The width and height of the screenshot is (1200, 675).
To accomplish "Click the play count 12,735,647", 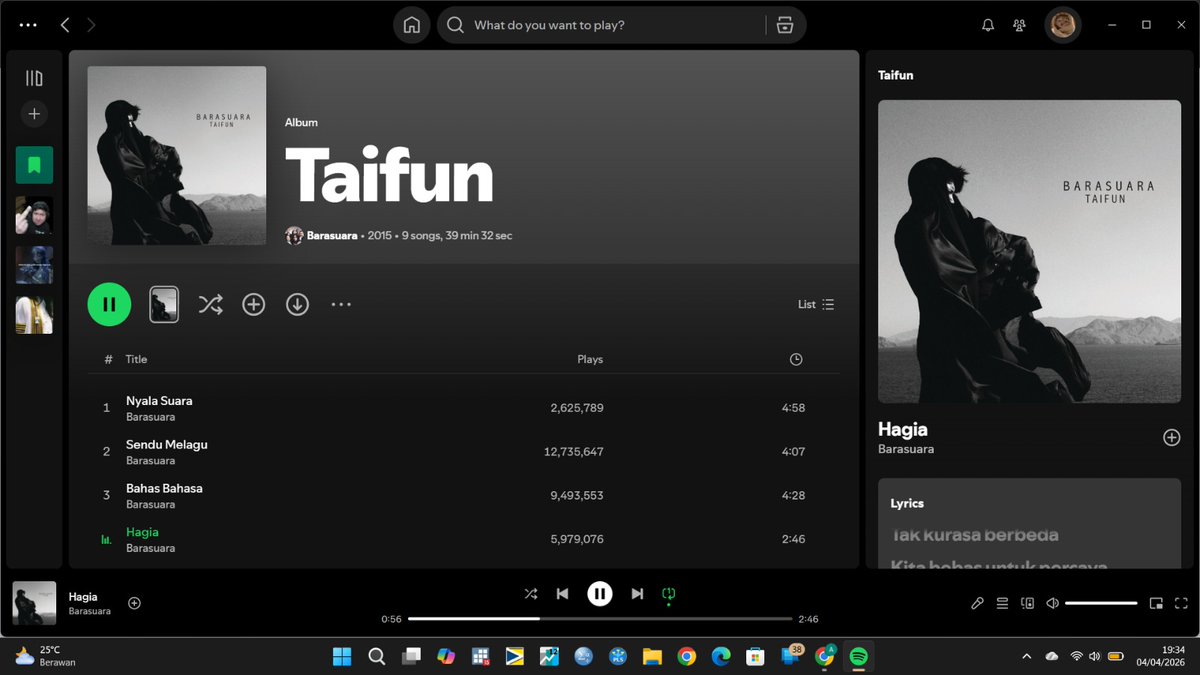I will (574, 452).
